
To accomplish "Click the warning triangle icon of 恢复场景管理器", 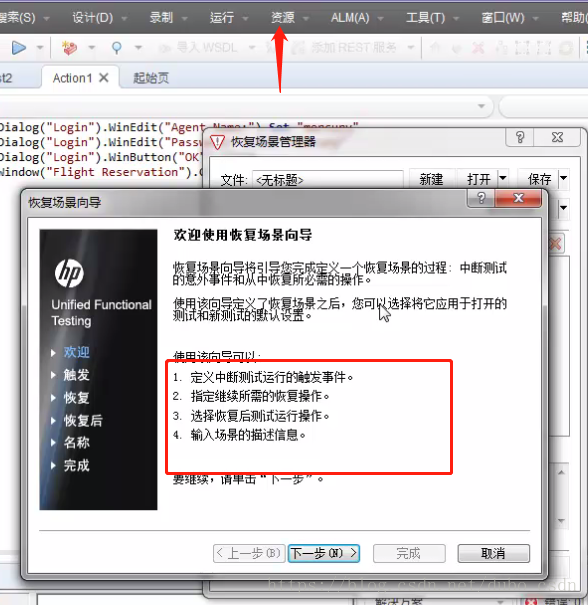I will [217, 142].
